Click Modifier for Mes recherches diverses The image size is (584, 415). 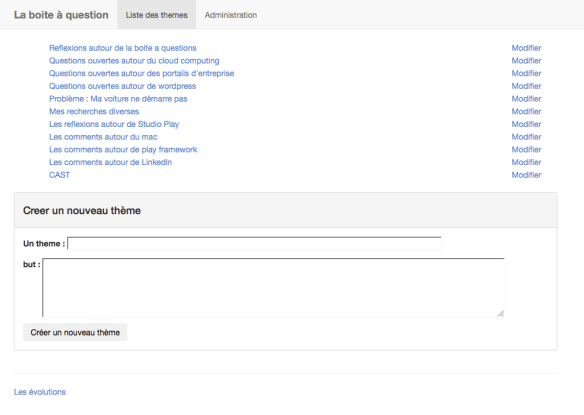pyautogui.click(x=526, y=111)
